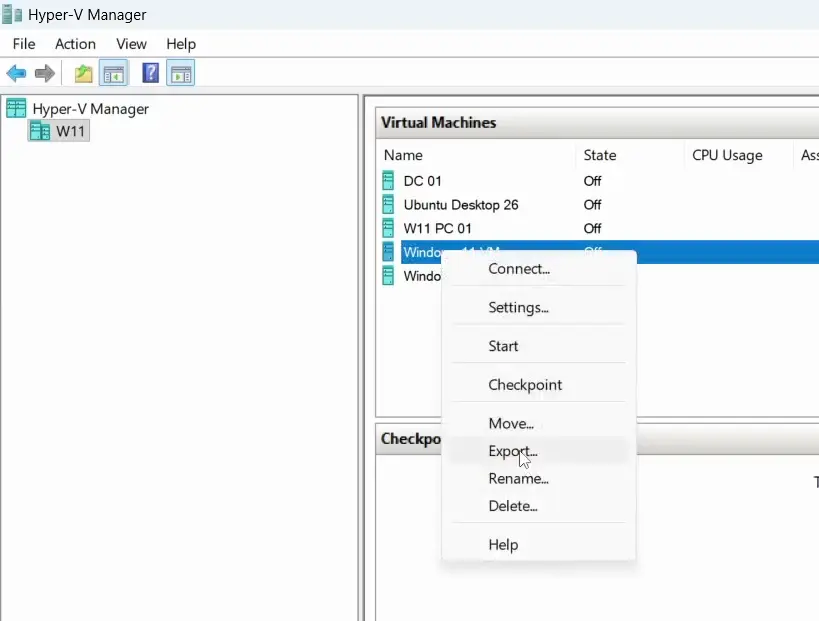This screenshot has width=819, height=621.
Task: Click the gray Forward arrow in toolbar
Action: coord(45,73)
